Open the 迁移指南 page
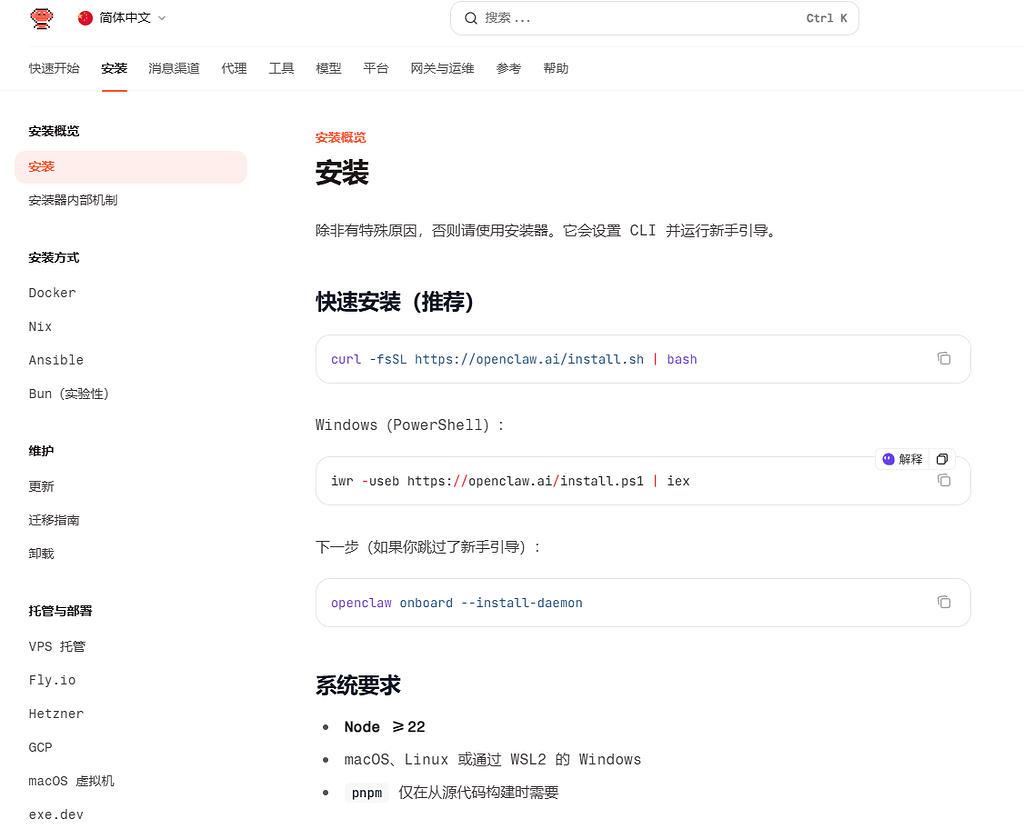 click(54, 520)
